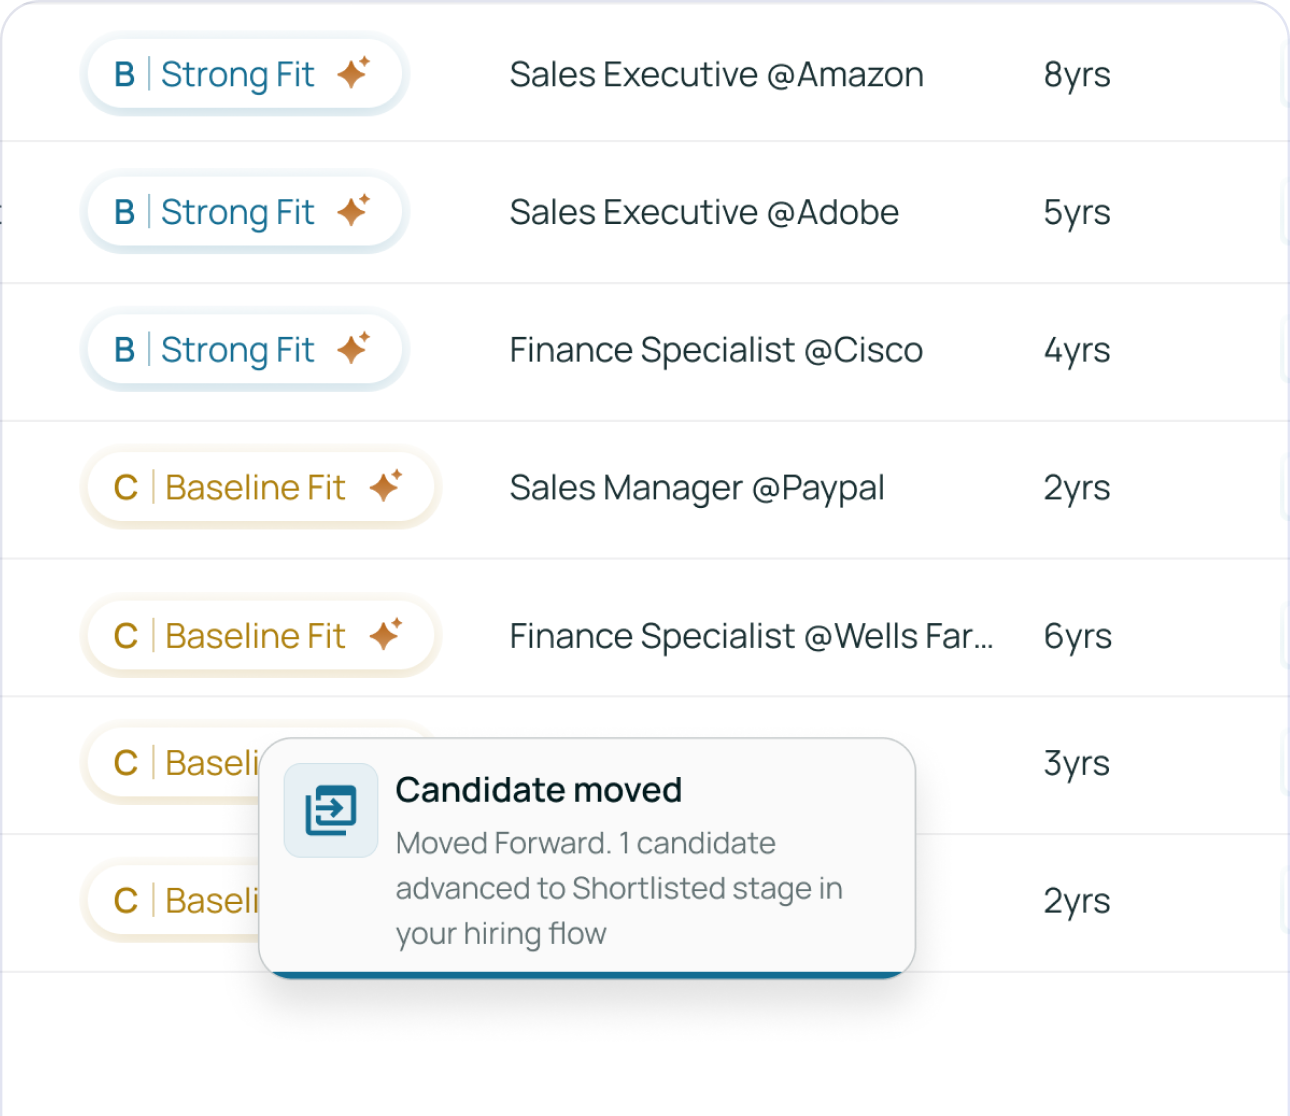The width and height of the screenshot is (1290, 1116).
Task: Open Strong Fit rating for Cisco Finance Specialist
Action: [x=237, y=351]
